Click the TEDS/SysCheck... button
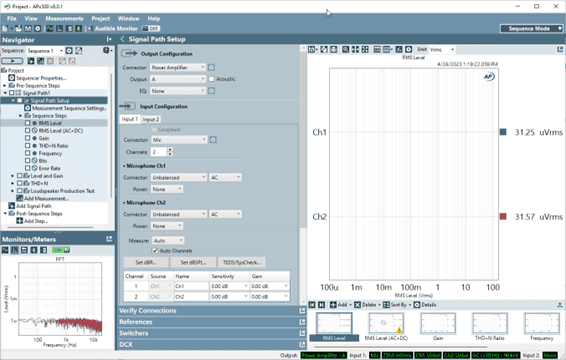 click(x=241, y=263)
